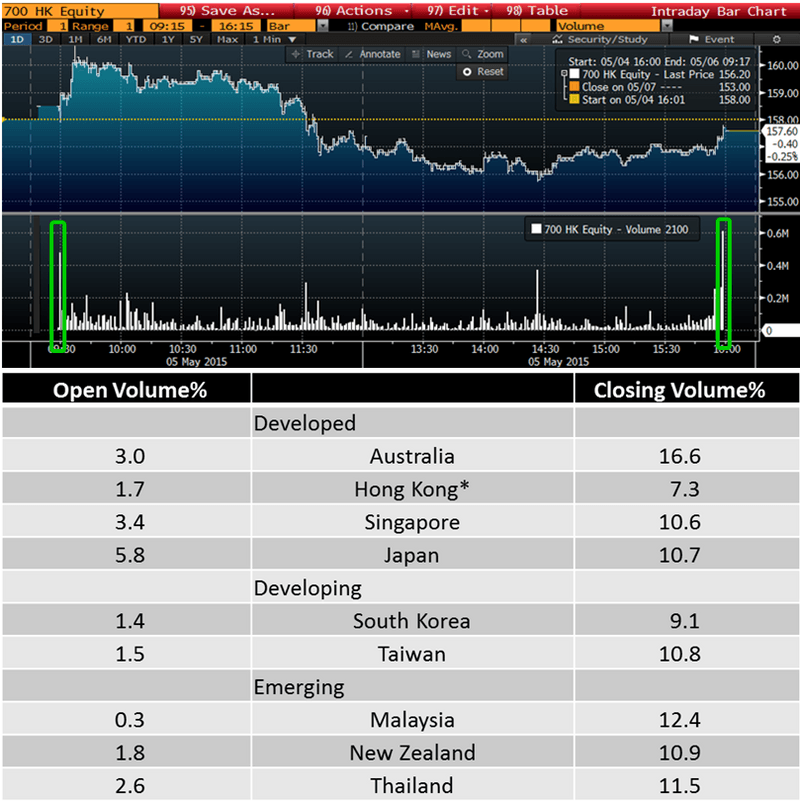Toggle 700 HK Equity Volume legend checkbox
The height and width of the screenshot is (801, 800).
pyautogui.click(x=535, y=229)
